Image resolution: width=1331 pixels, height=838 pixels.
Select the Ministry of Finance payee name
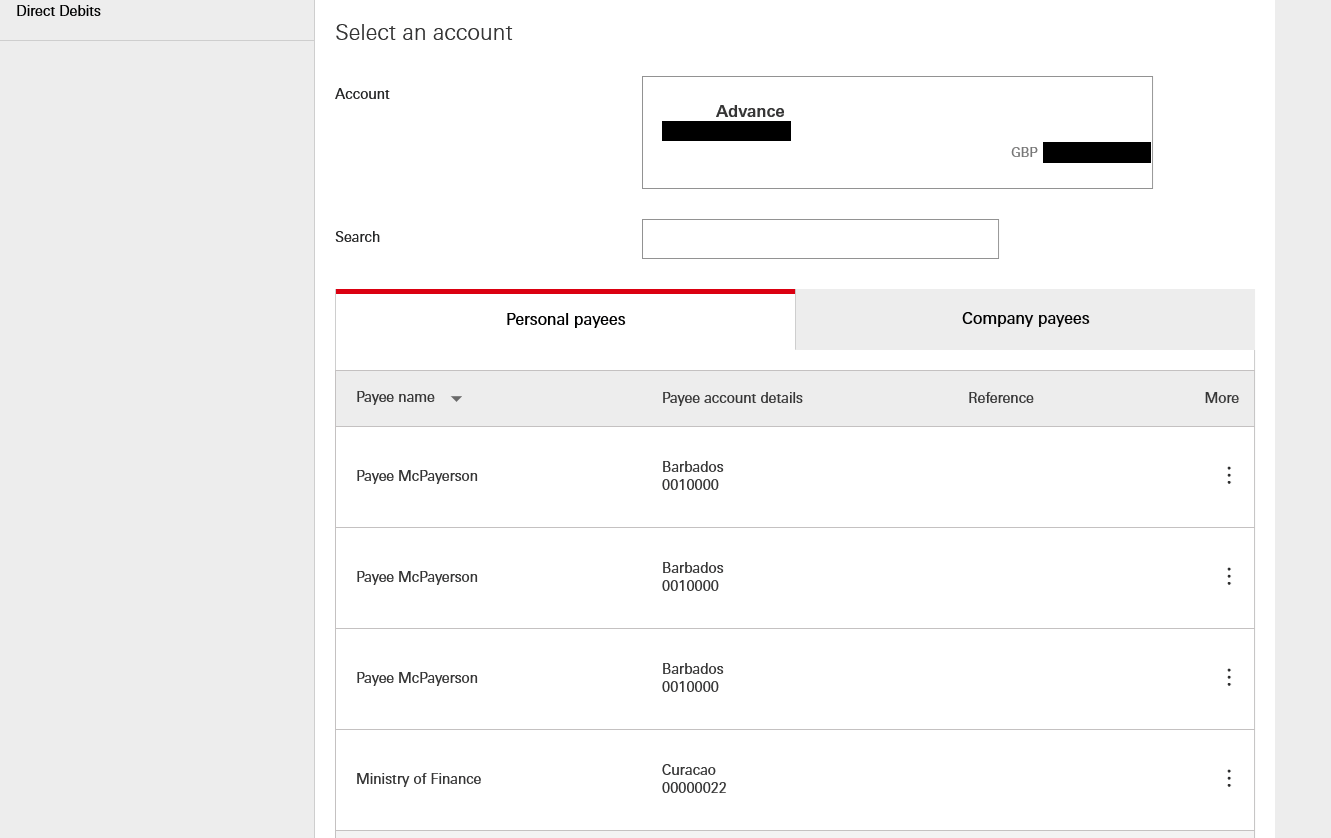[x=418, y=779]
